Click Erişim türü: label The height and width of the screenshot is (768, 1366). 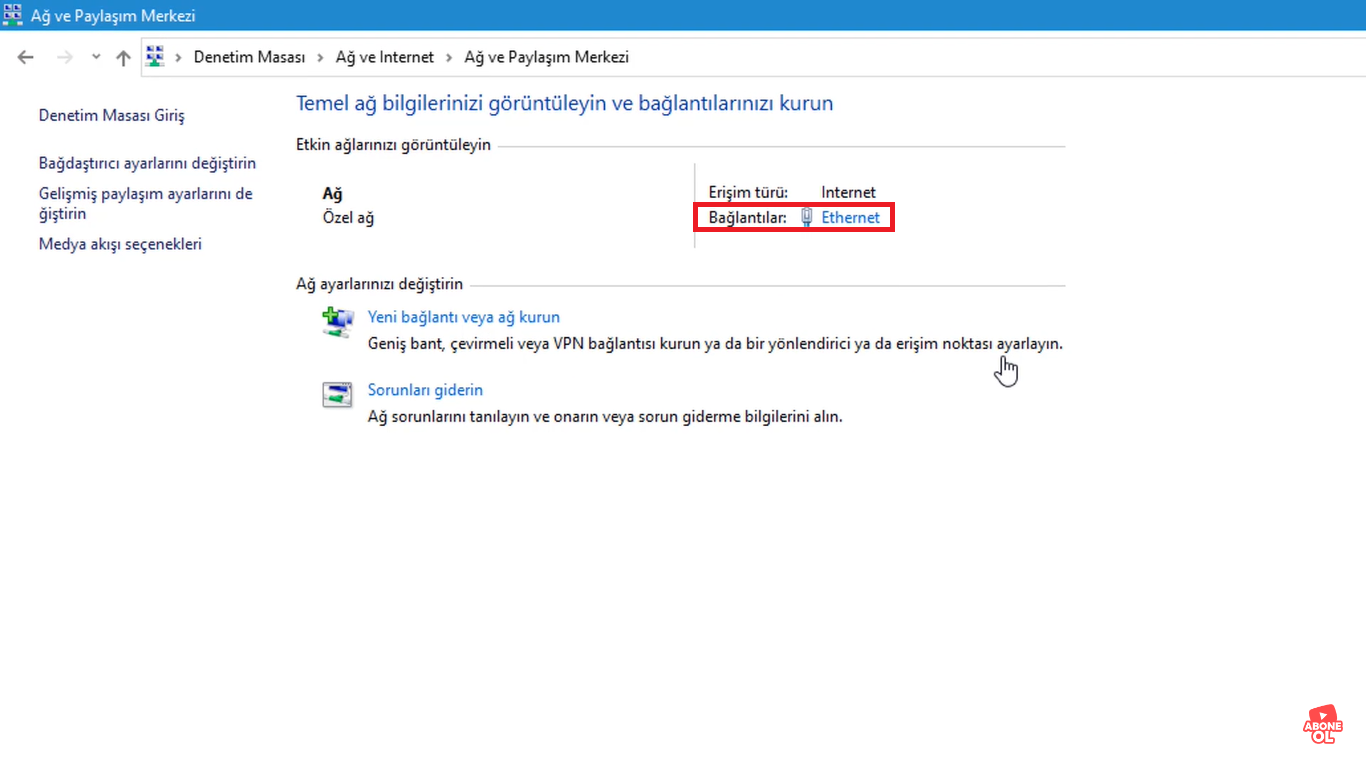[x=748, y=192]
